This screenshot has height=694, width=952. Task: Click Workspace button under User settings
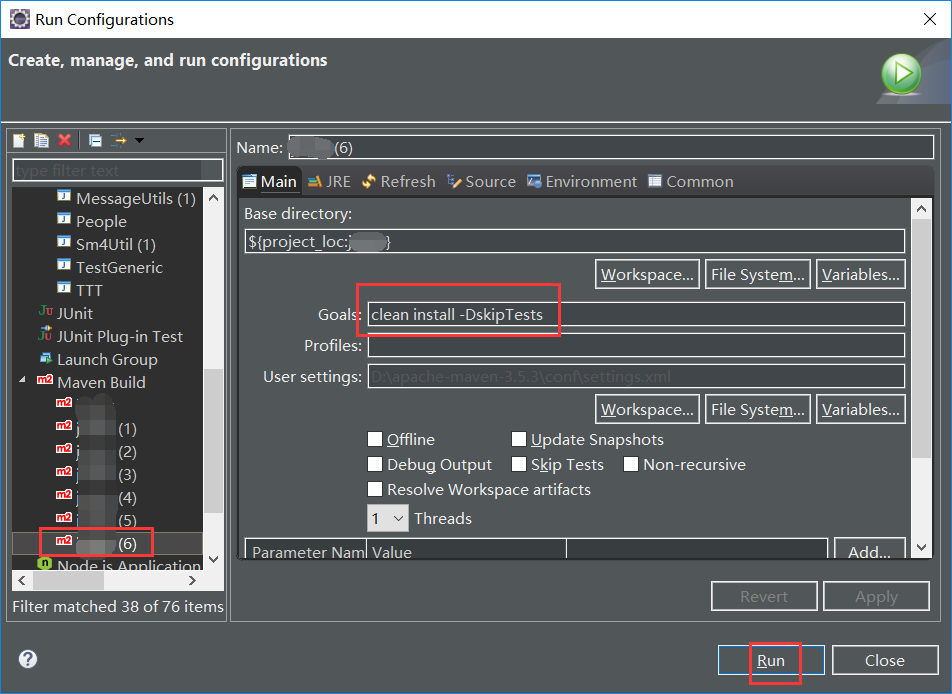tap(647, 410)
